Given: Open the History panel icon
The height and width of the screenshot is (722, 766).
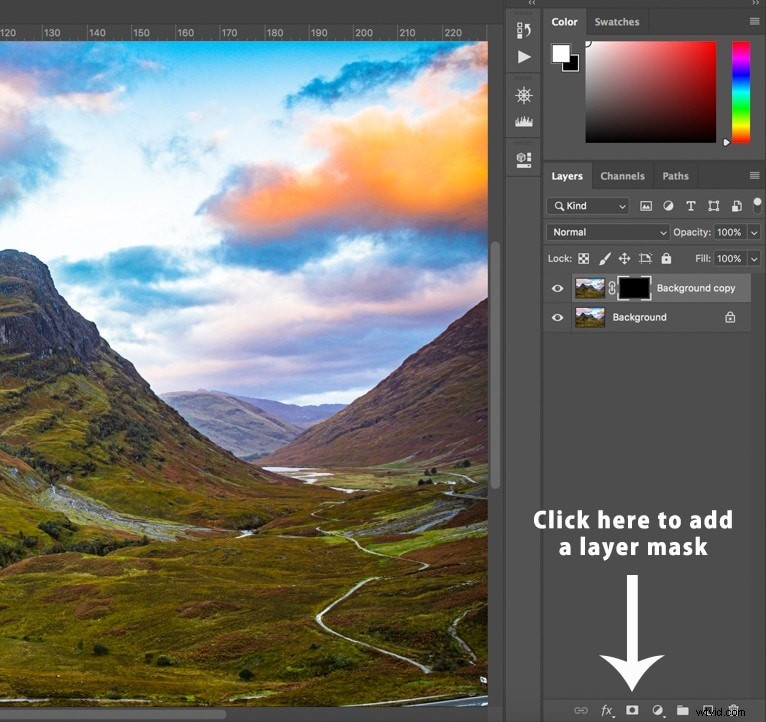Looking at the screenshot, I should pos(524,30).
